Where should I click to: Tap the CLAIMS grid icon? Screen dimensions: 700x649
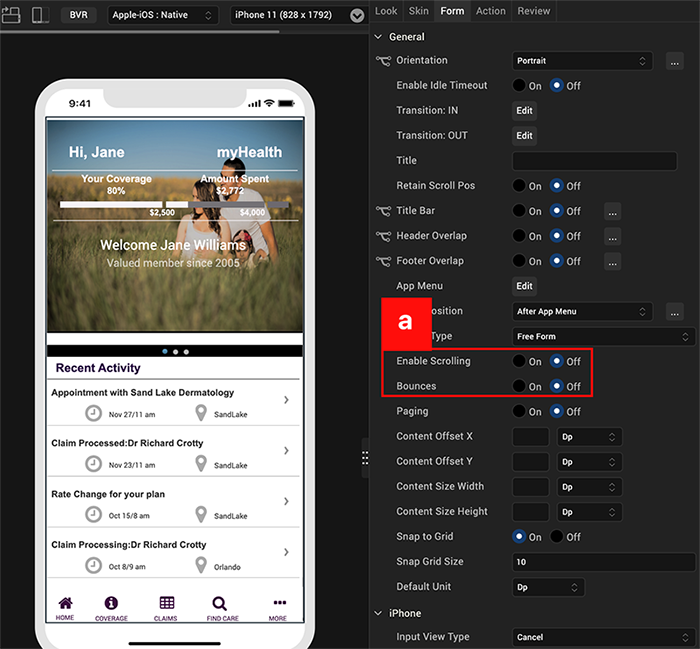pyautogui.click(x=166, y=603)
